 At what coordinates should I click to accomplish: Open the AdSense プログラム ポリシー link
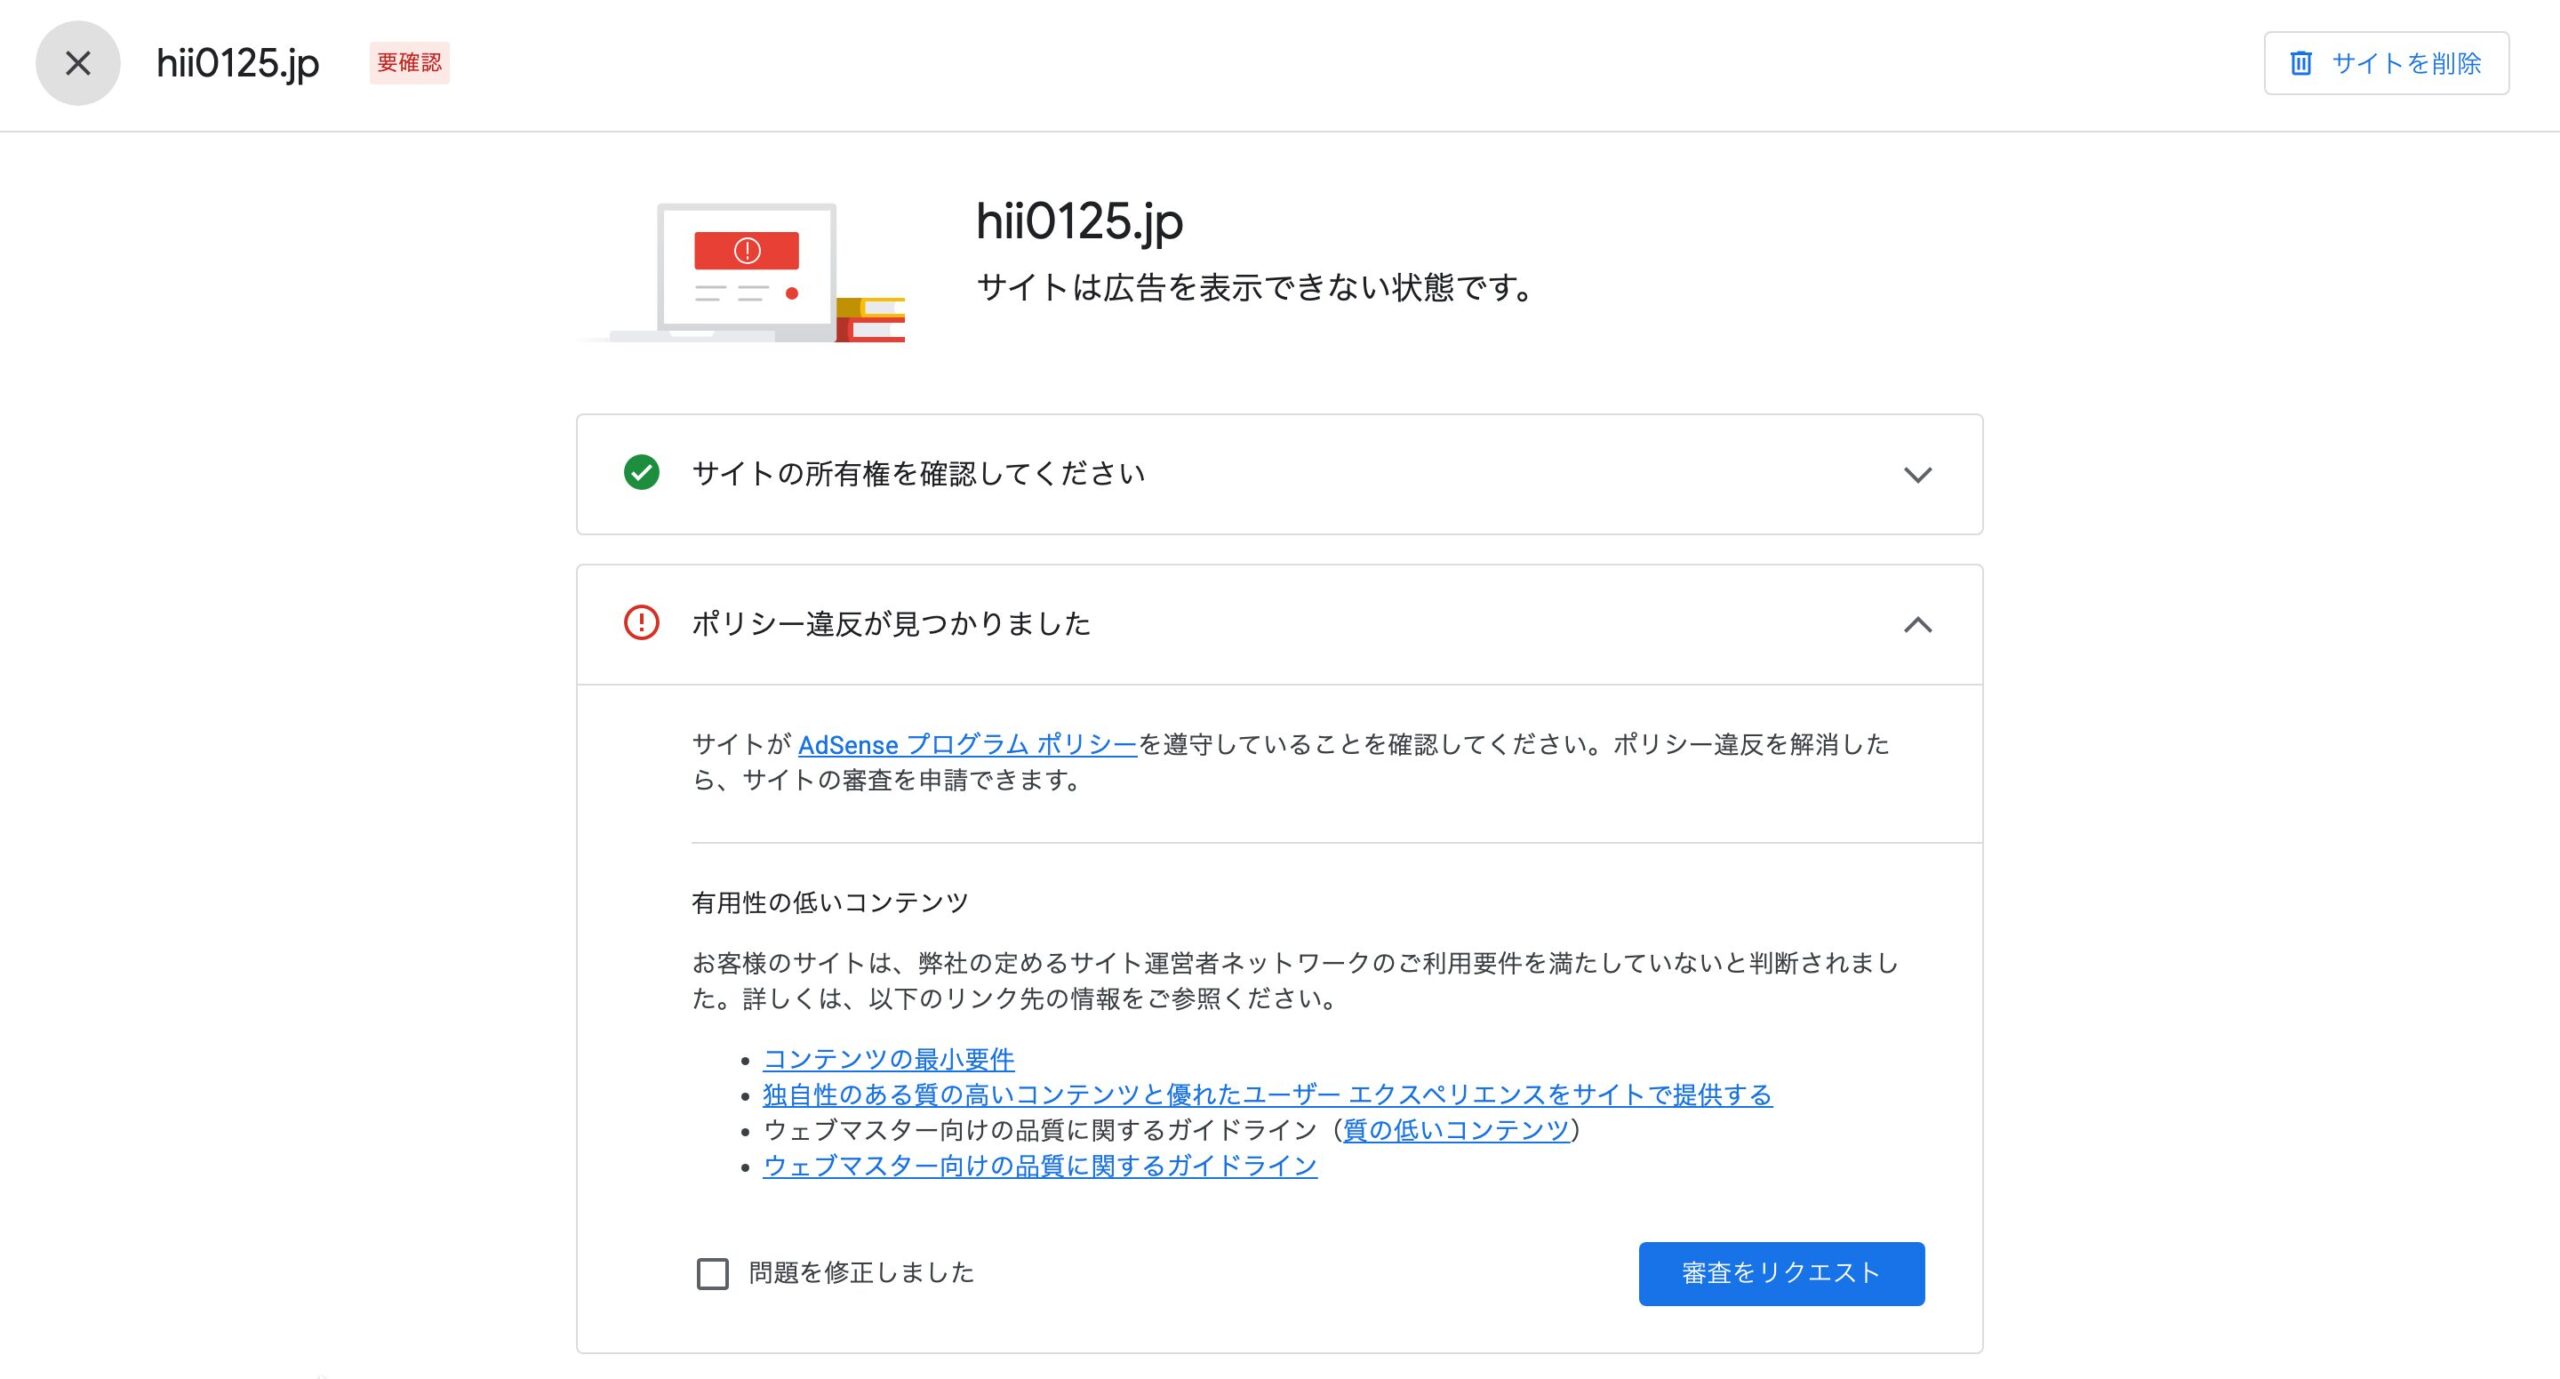pyautogui.click(x=967, y=745)
